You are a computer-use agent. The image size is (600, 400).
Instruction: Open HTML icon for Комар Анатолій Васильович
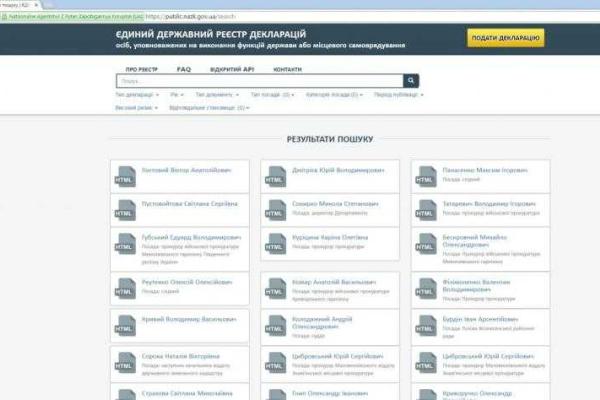click(276, 289)
